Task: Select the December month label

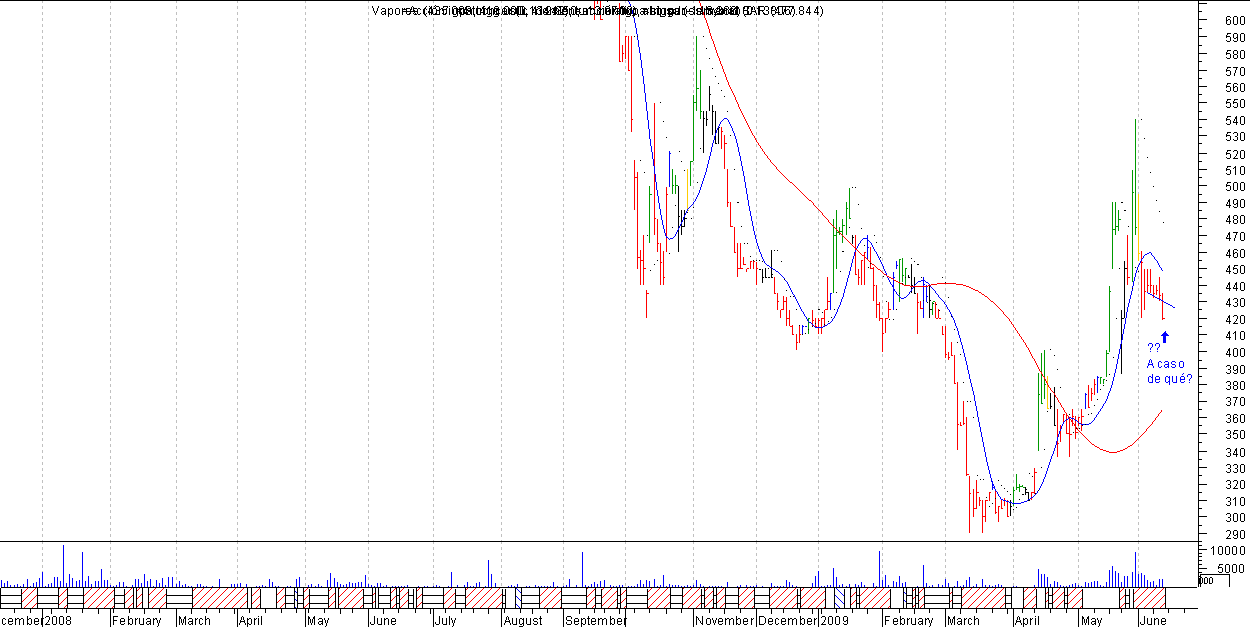Action: click(x=789, y=621)
